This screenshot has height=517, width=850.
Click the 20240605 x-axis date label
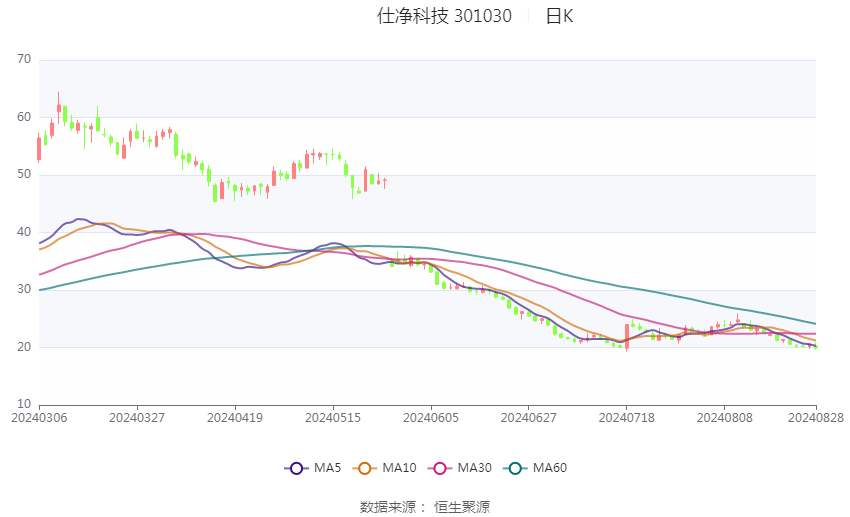[x=431, y=418]
